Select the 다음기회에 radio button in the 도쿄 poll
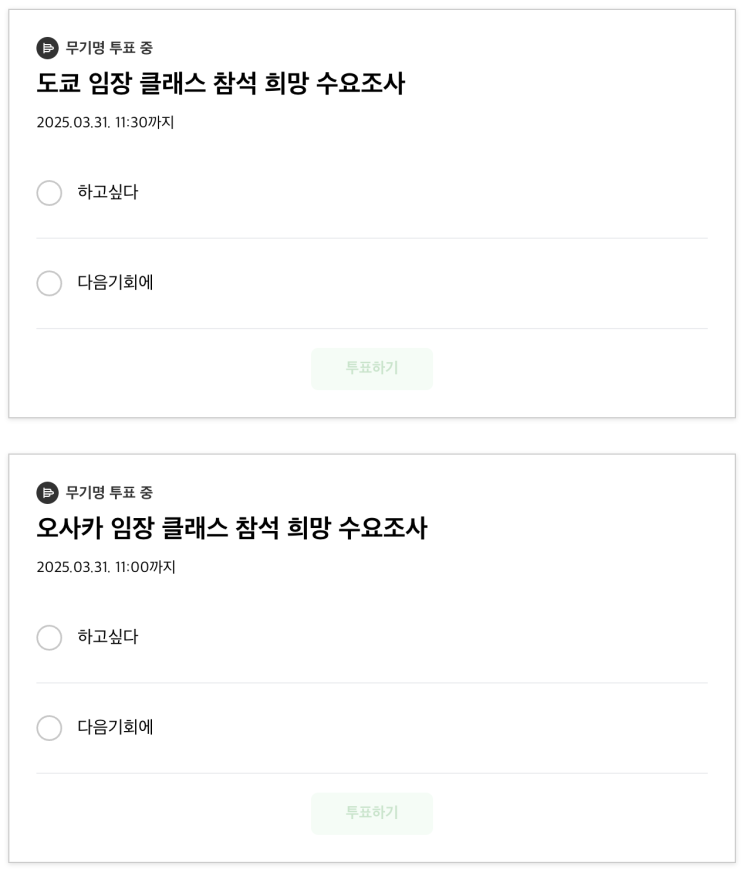743x873 pixels. point(49,283)
